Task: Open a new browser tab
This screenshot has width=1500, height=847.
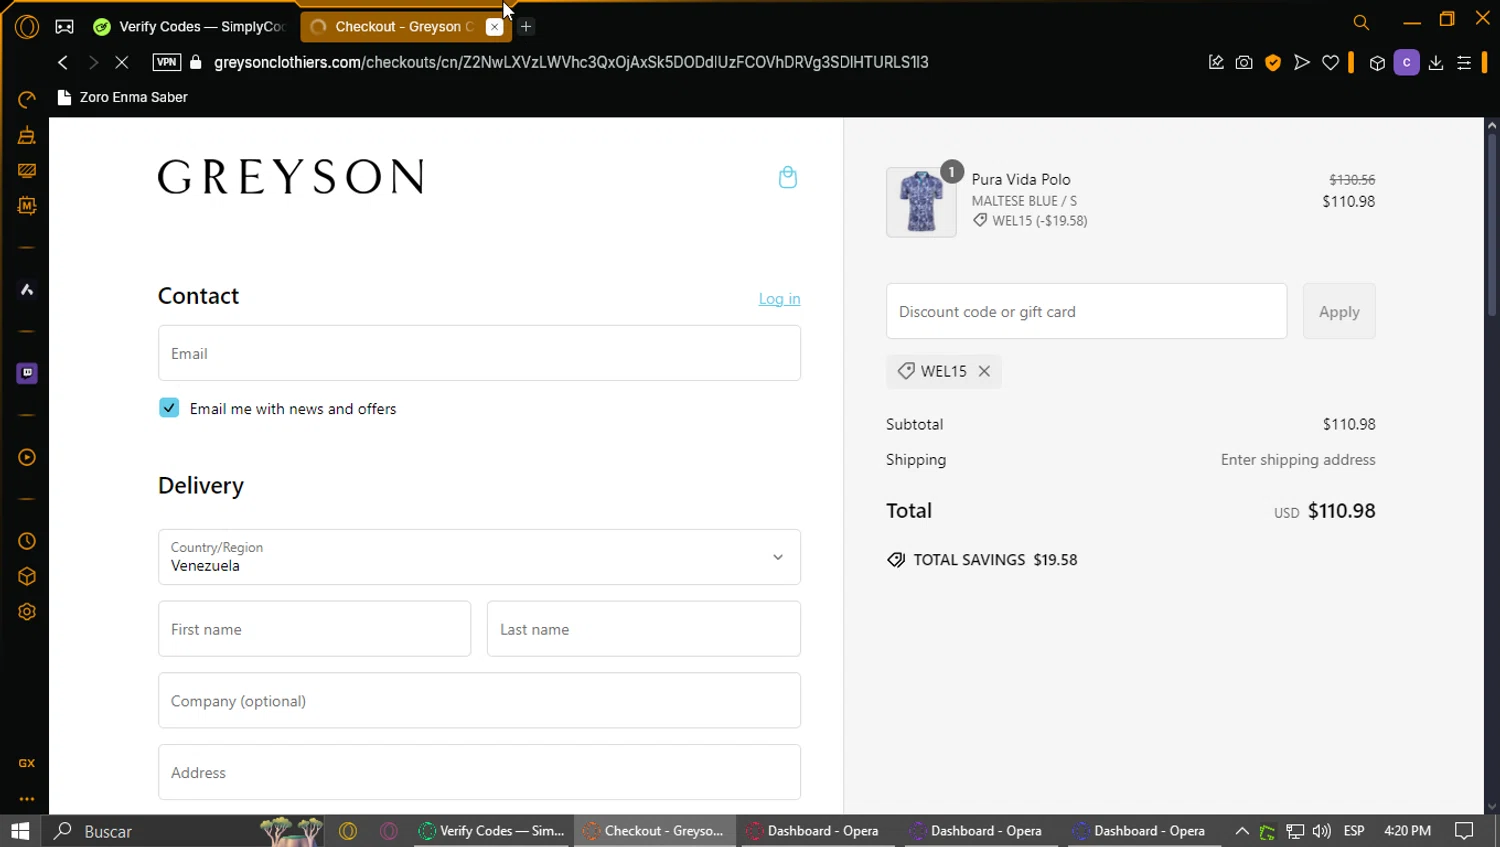Action: click(526, 27)
